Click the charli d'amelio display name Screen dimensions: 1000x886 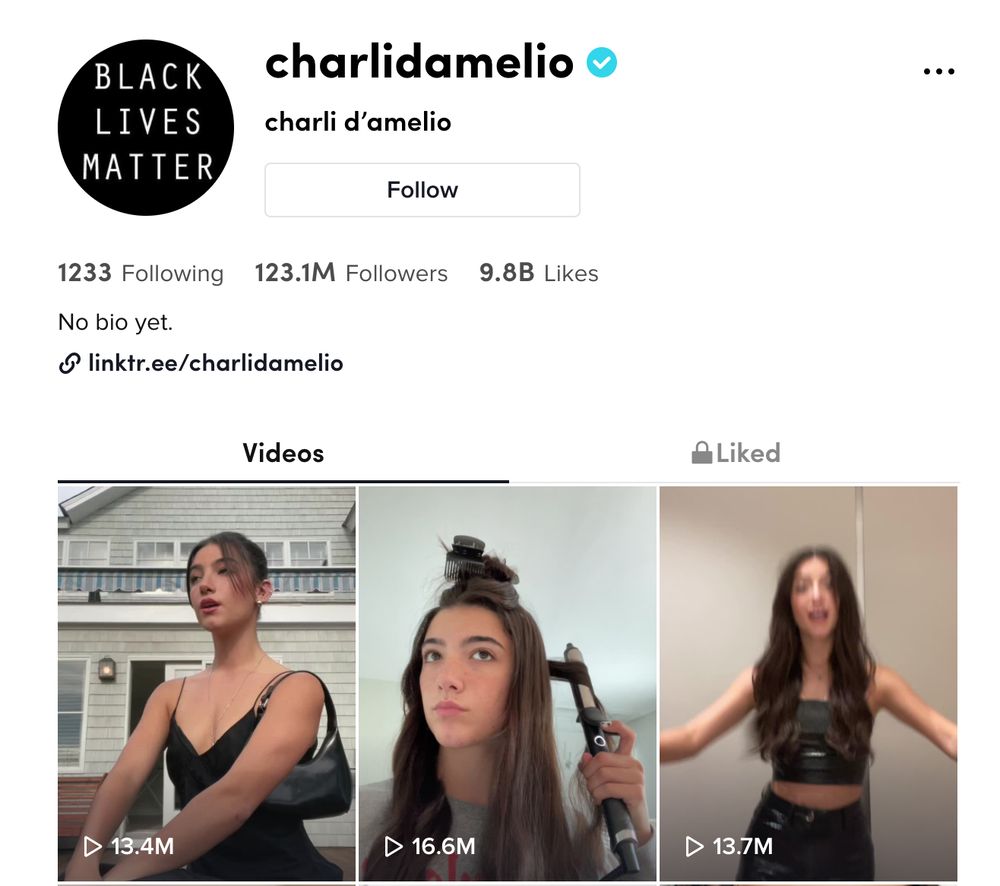coord(358,122)
